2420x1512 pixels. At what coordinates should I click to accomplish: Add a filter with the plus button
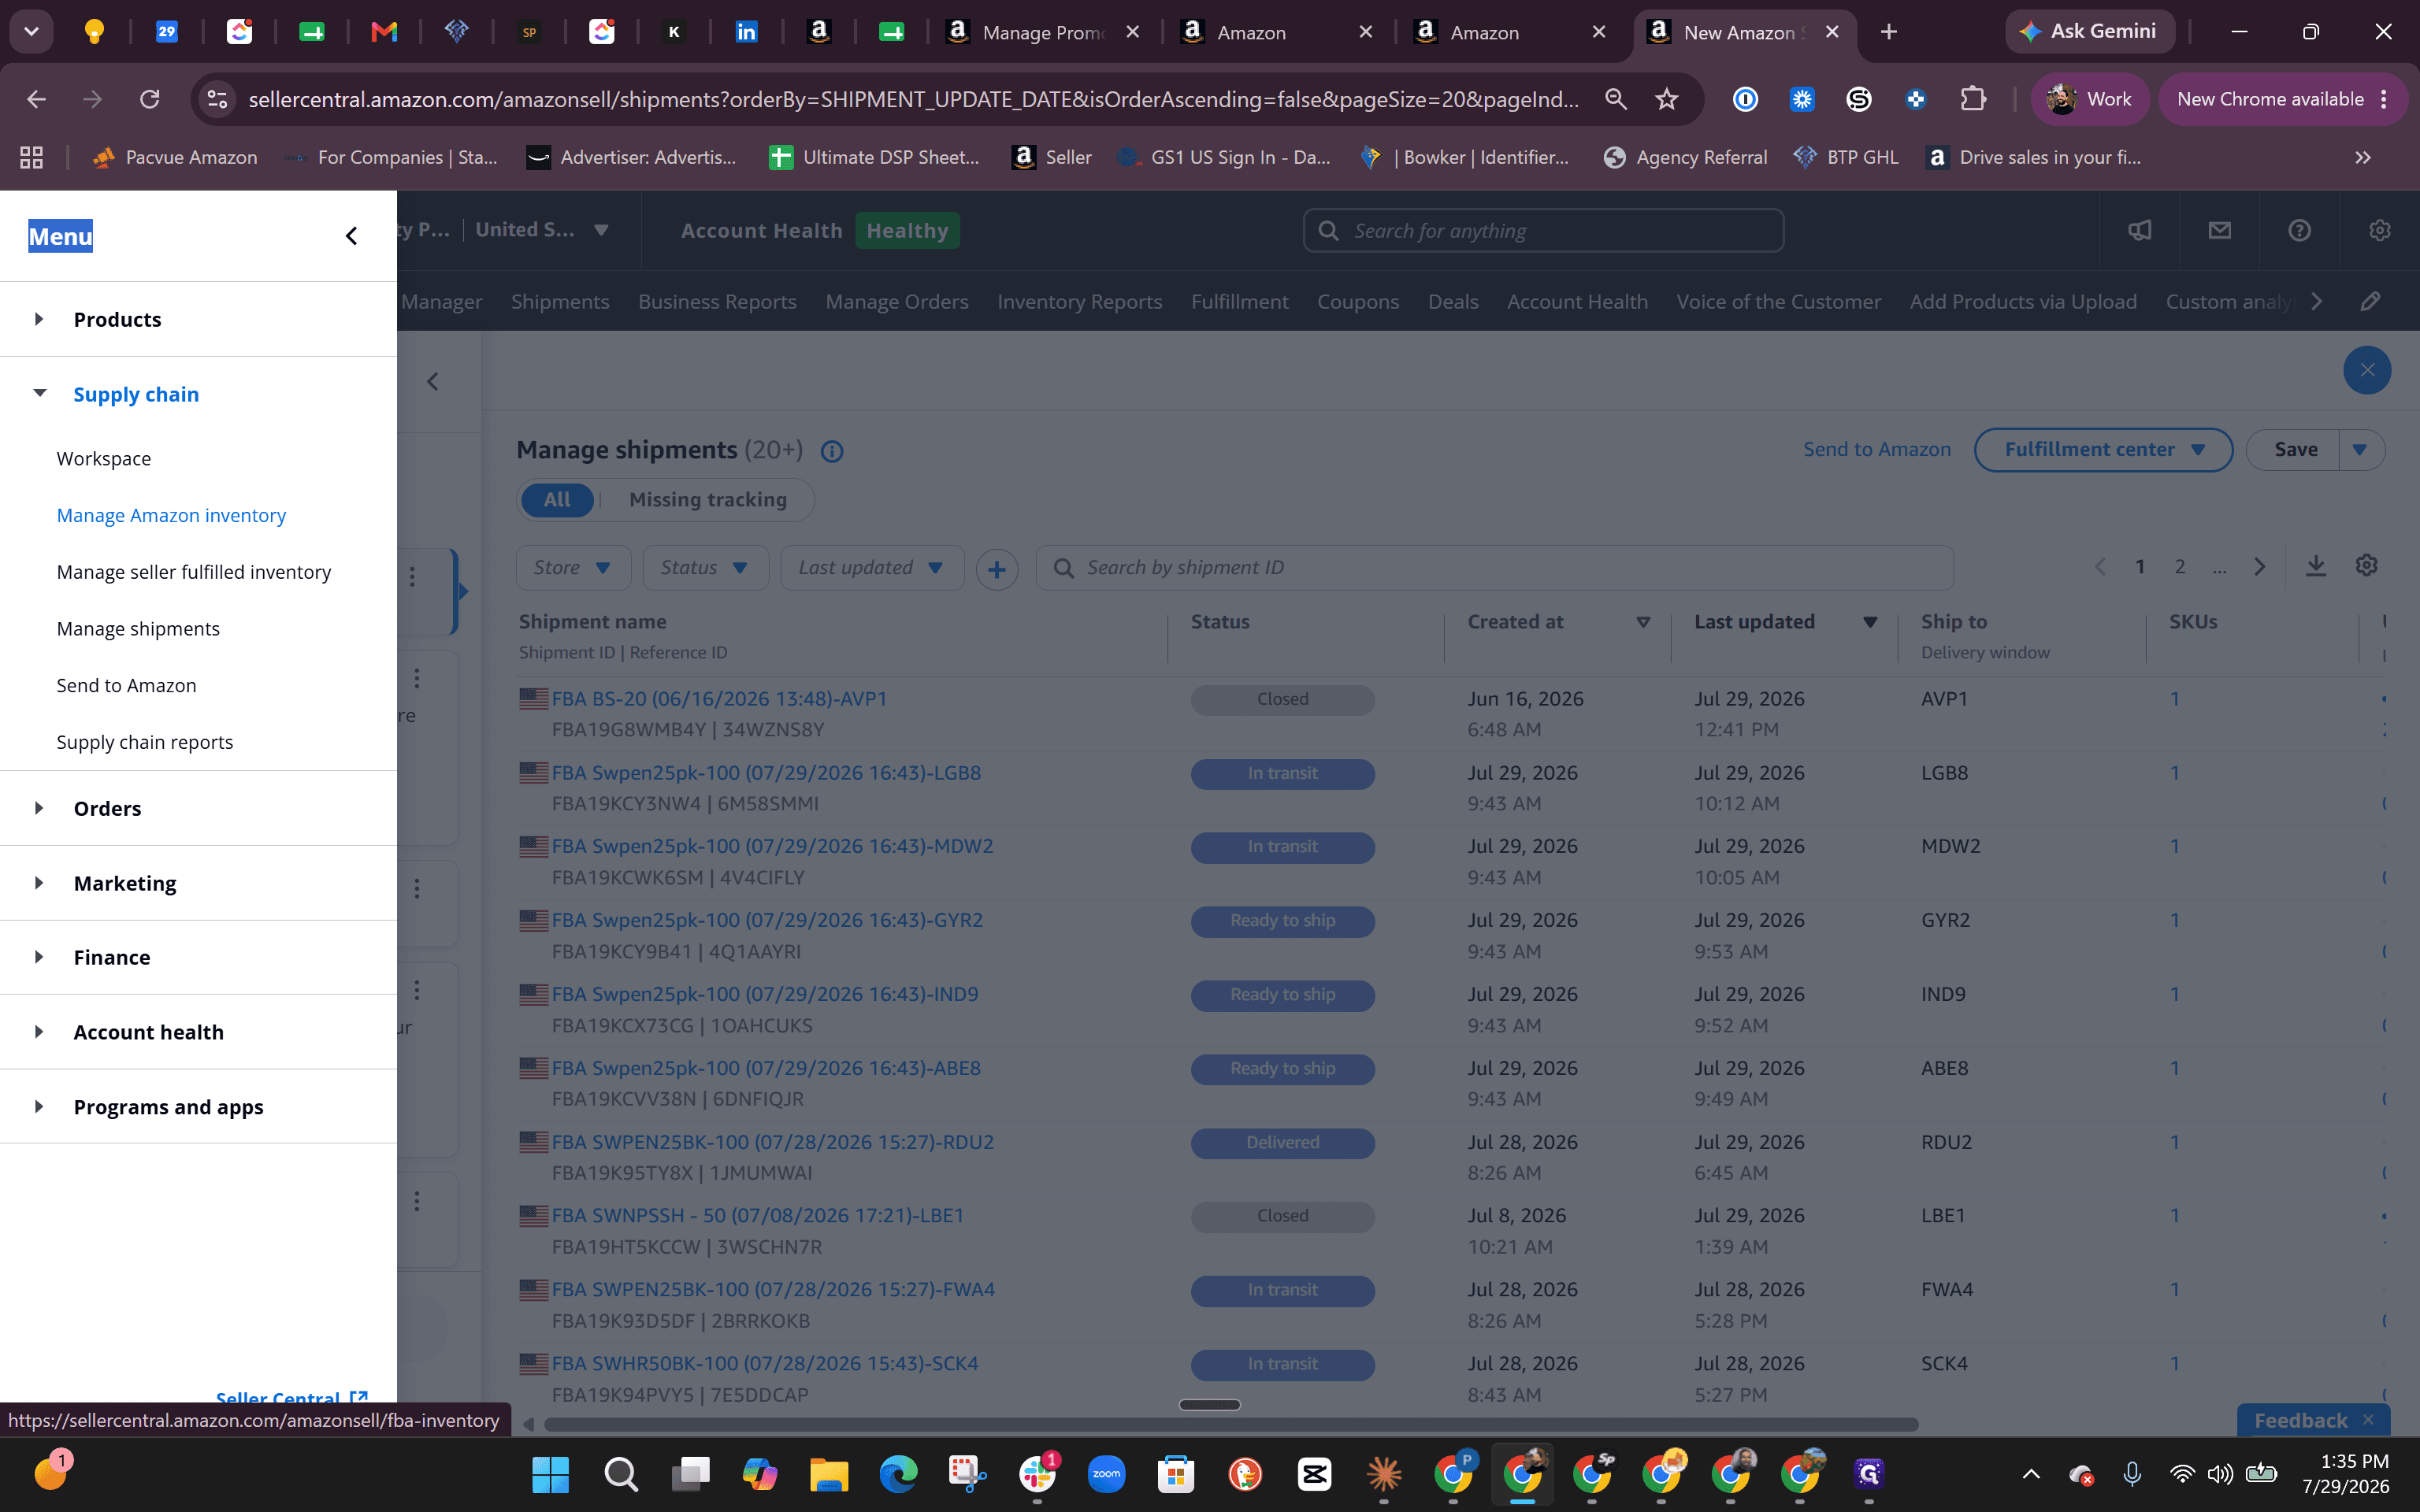[997, 569]
